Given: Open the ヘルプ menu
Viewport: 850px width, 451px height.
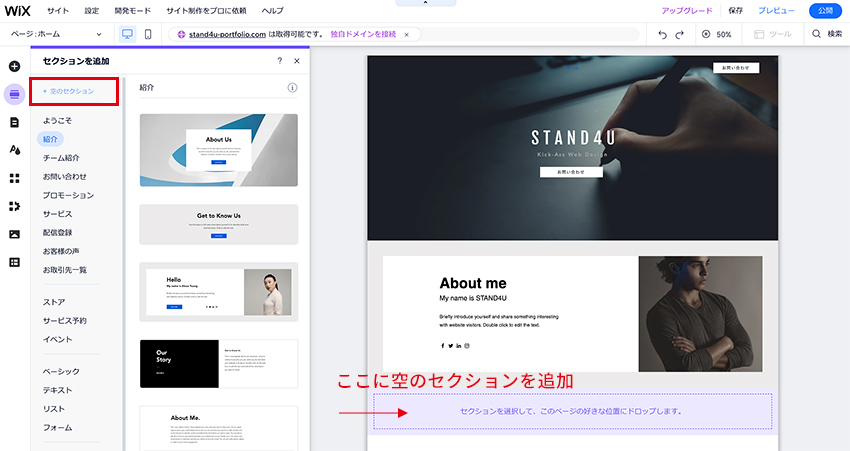Looking at the screenshot, I should [272, 10].
